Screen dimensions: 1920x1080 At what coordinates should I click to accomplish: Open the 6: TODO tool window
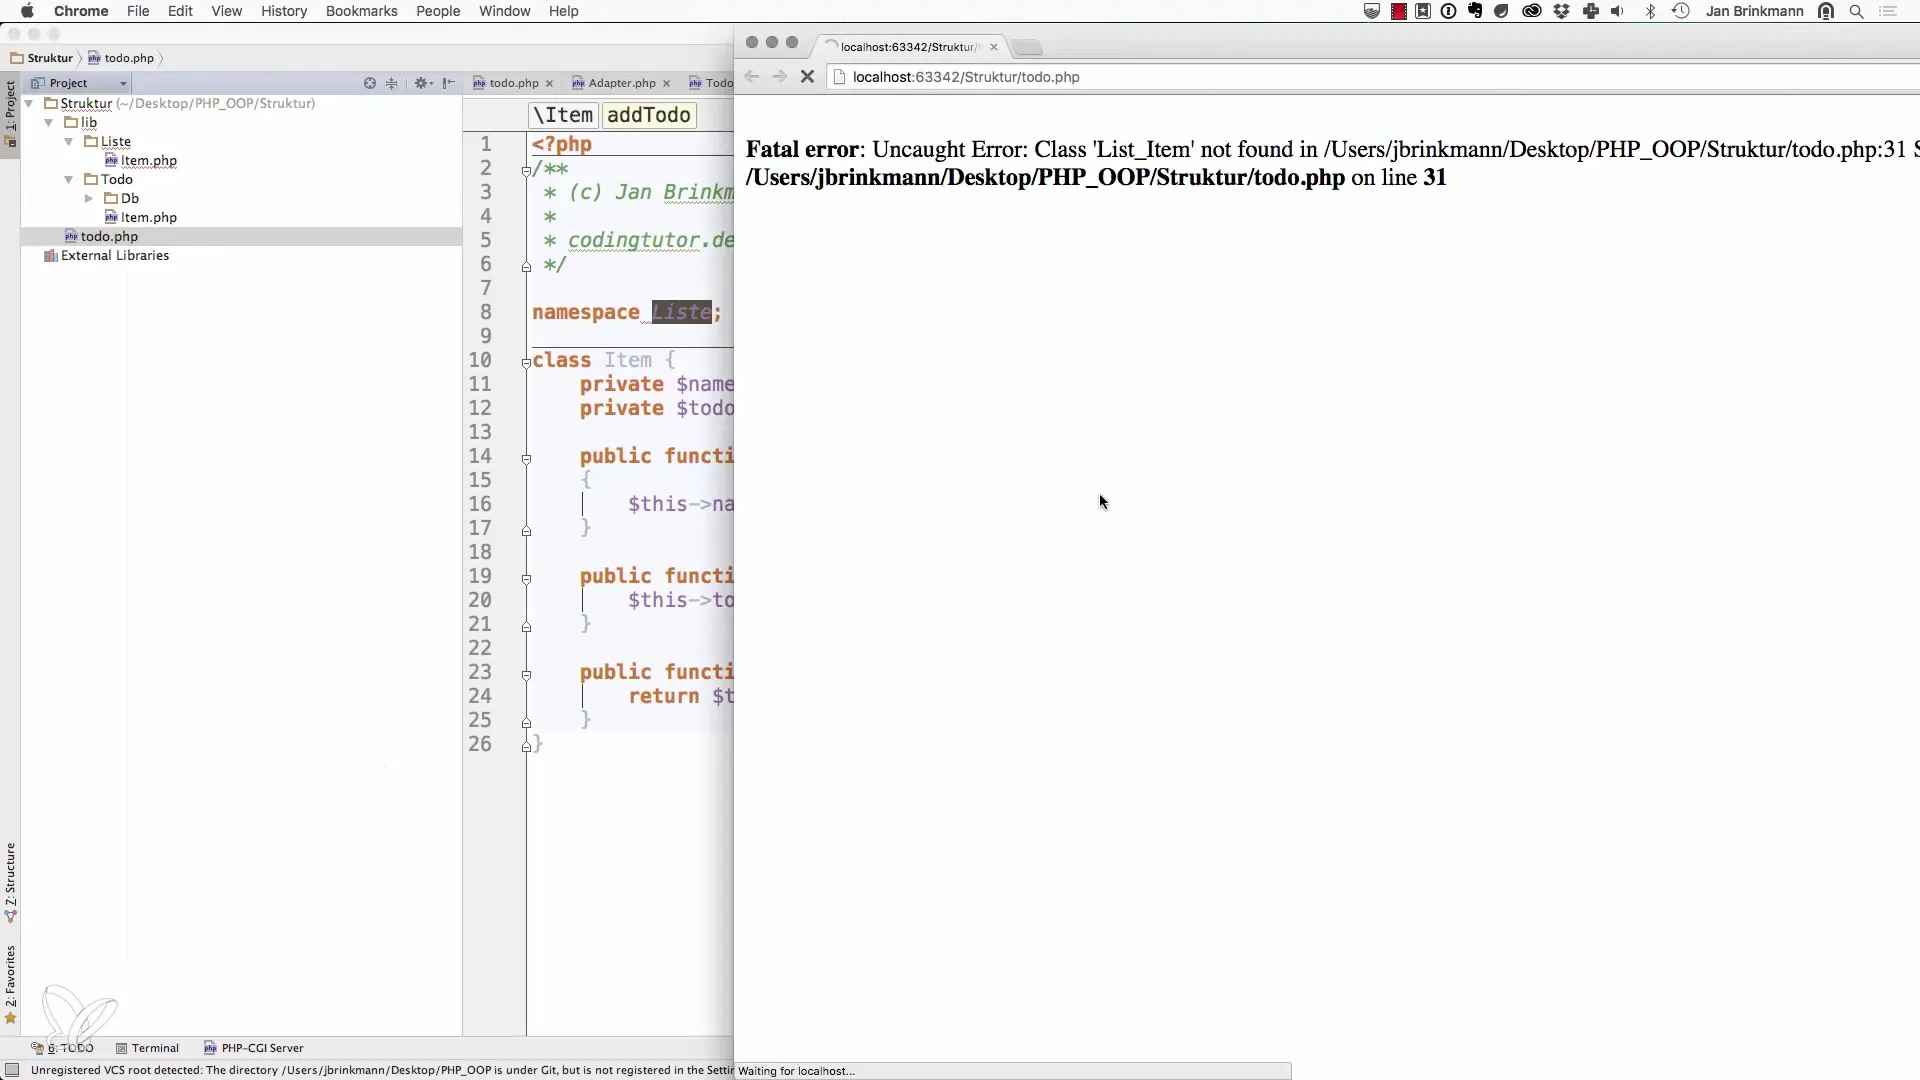click(x=62, y=1048)
